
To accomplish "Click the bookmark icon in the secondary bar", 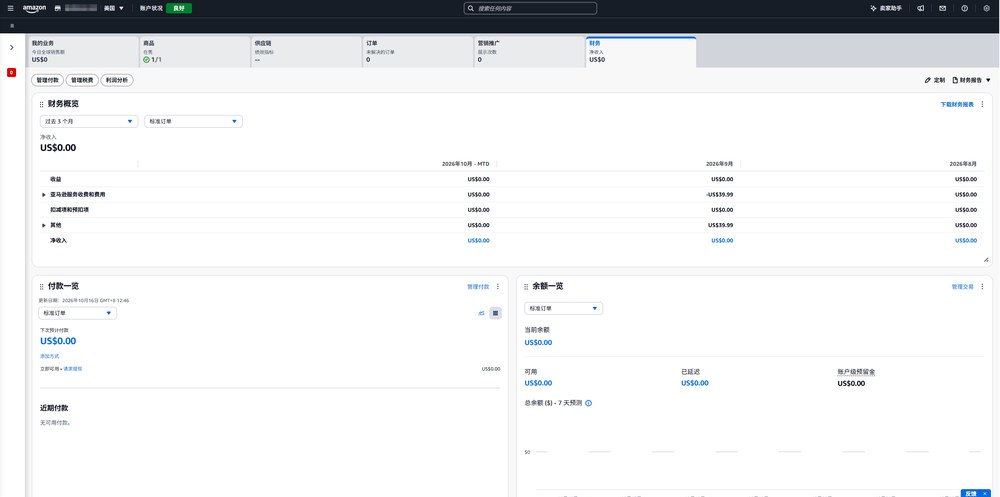I will (12, 26).
